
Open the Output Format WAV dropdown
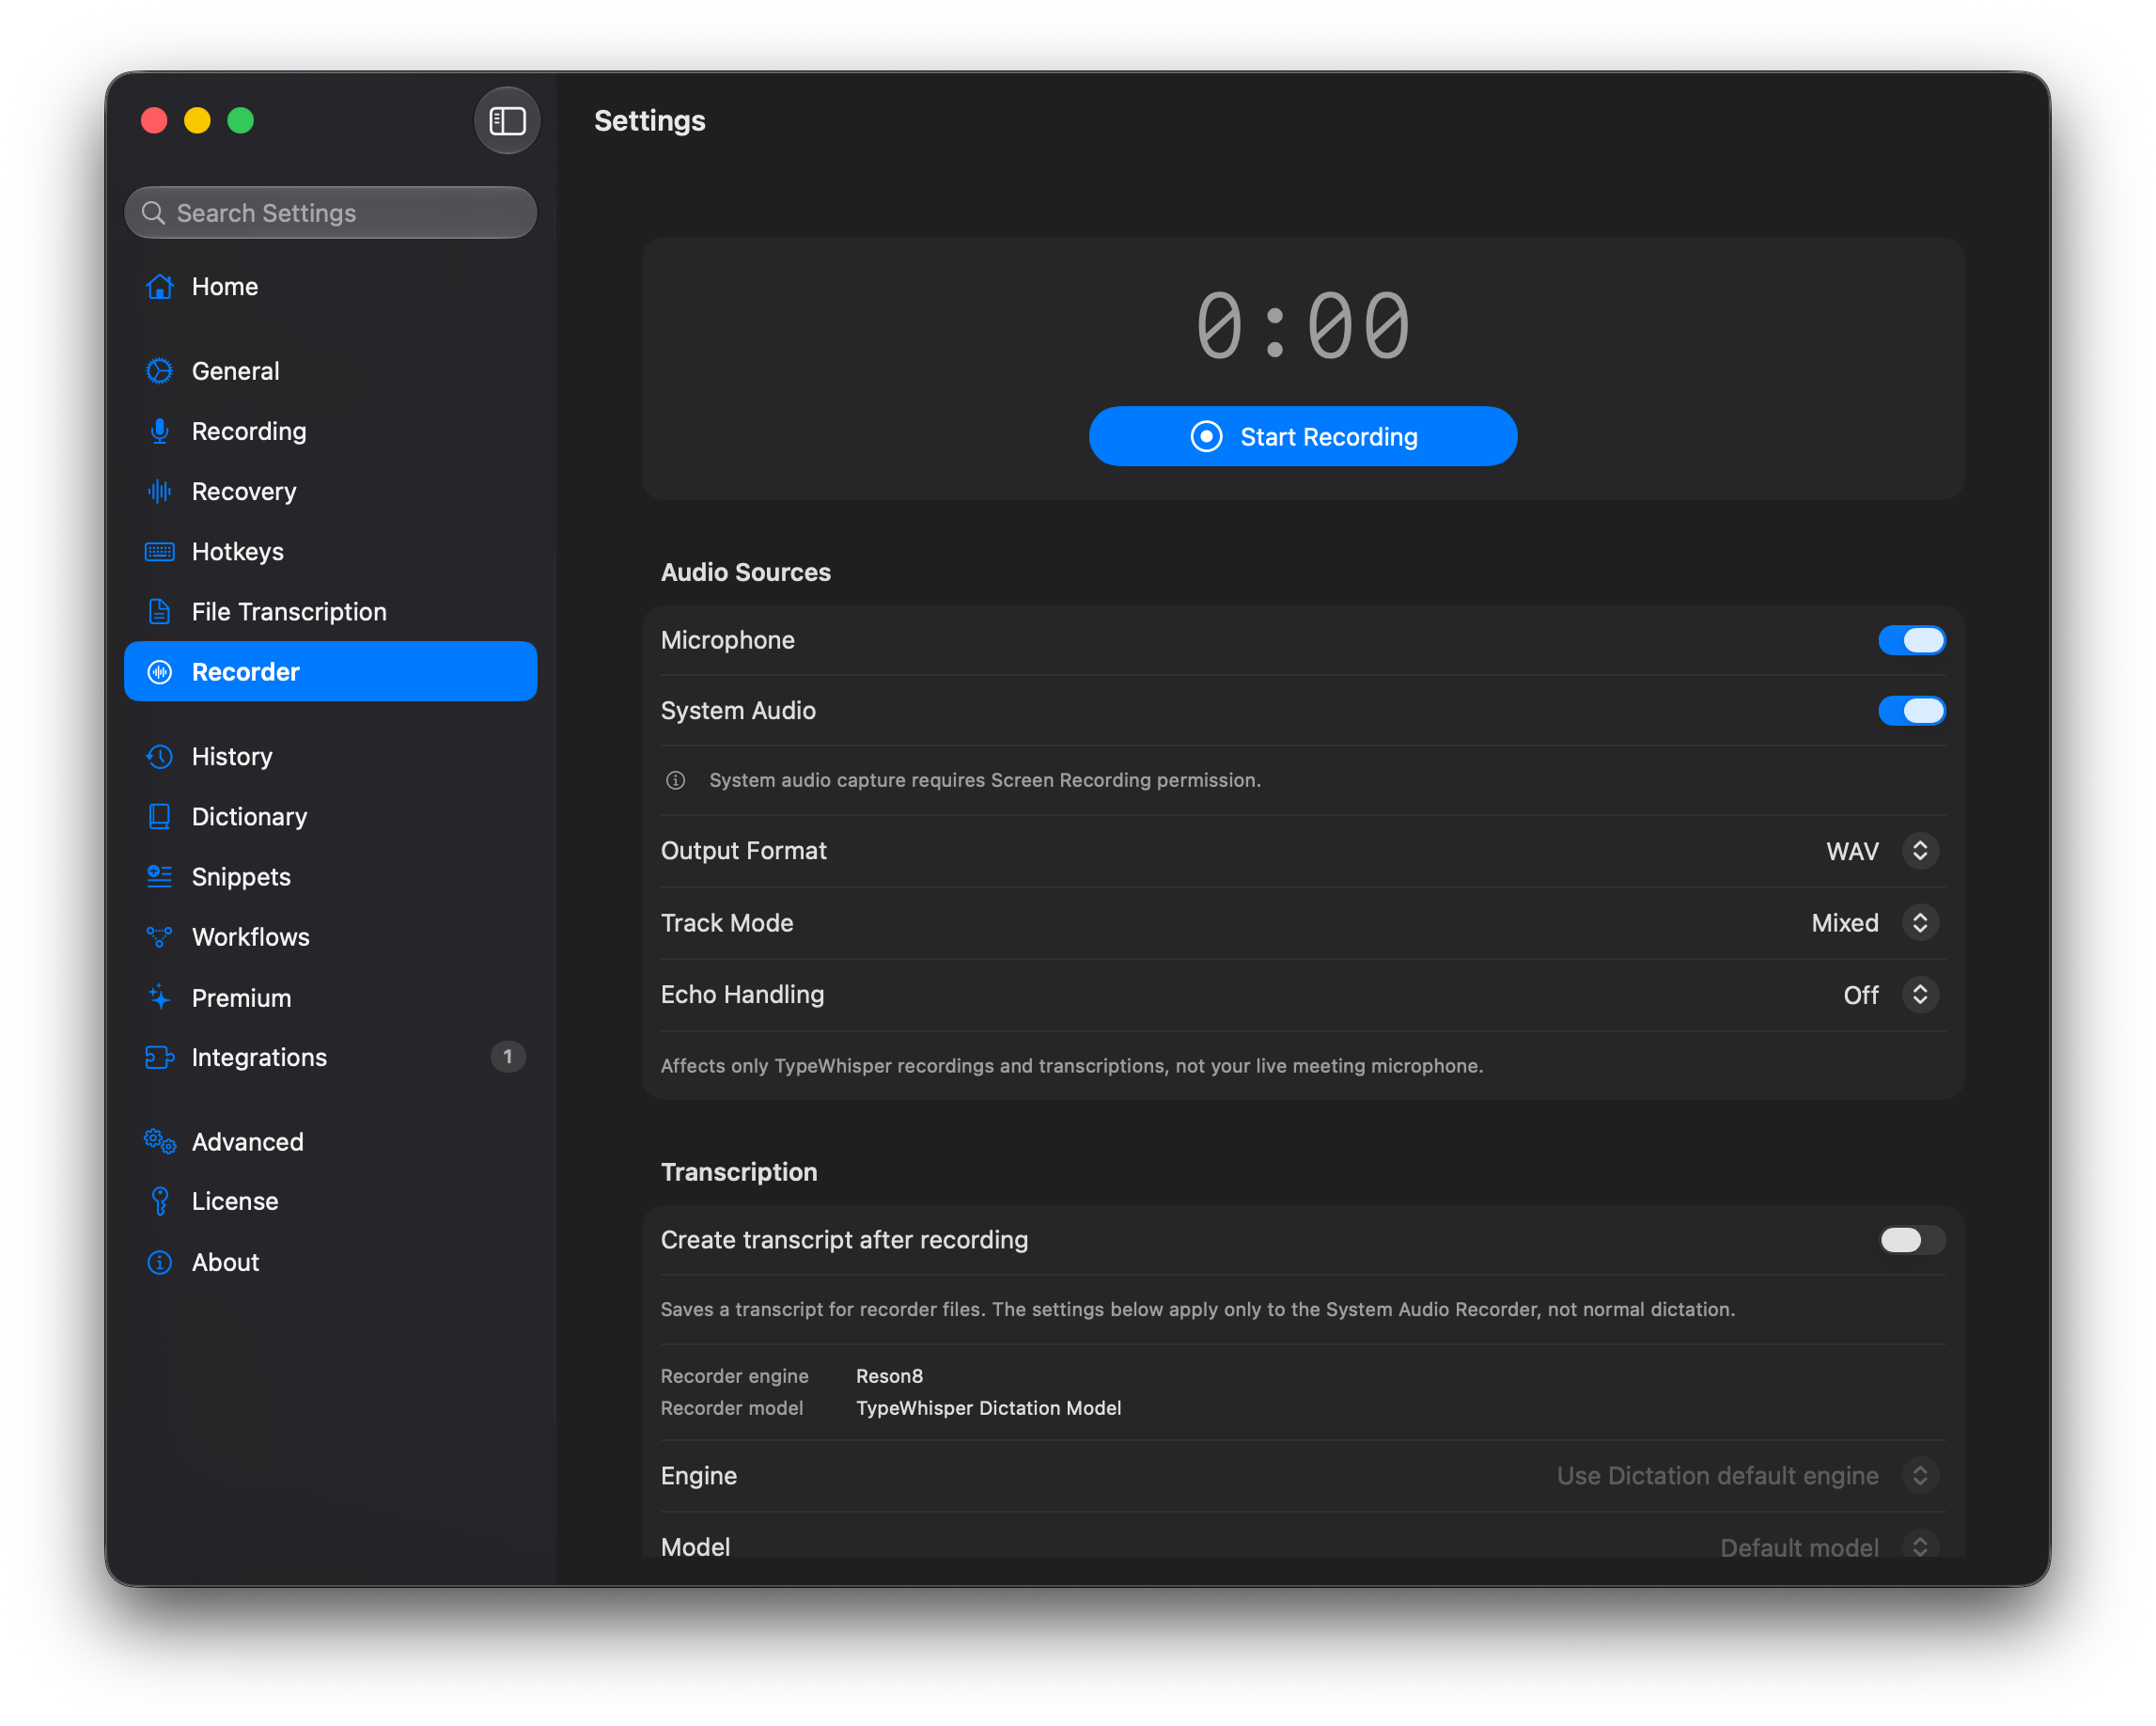click(x=1880, y=851)
